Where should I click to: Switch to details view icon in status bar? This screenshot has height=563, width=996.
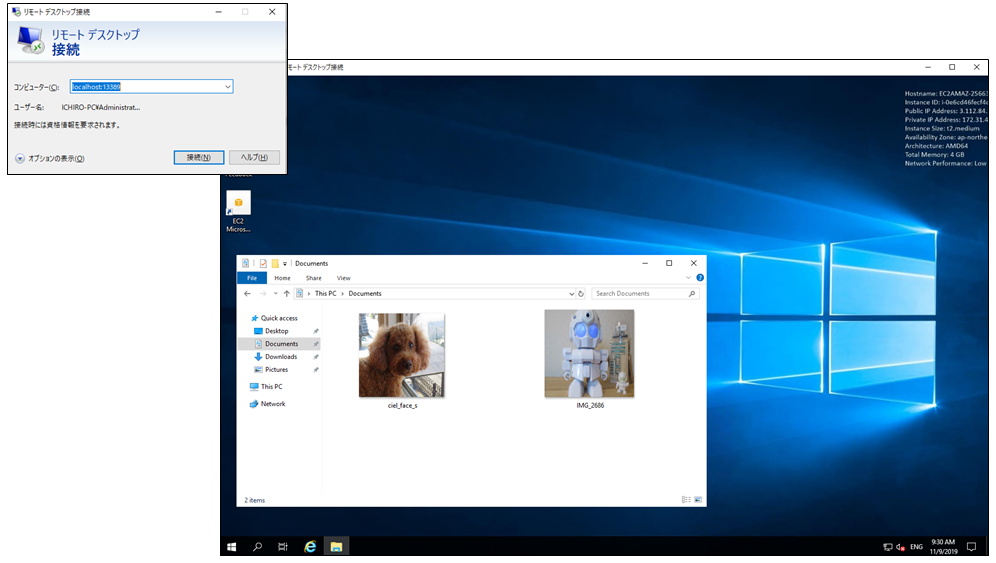coord(686,499)
